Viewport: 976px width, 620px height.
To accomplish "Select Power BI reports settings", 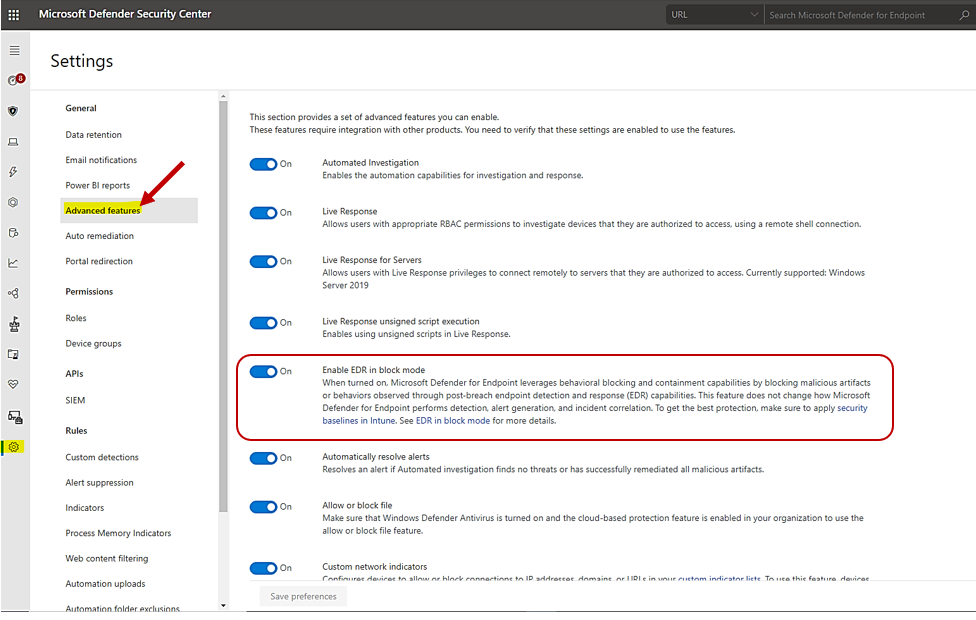I will point(98,186).
